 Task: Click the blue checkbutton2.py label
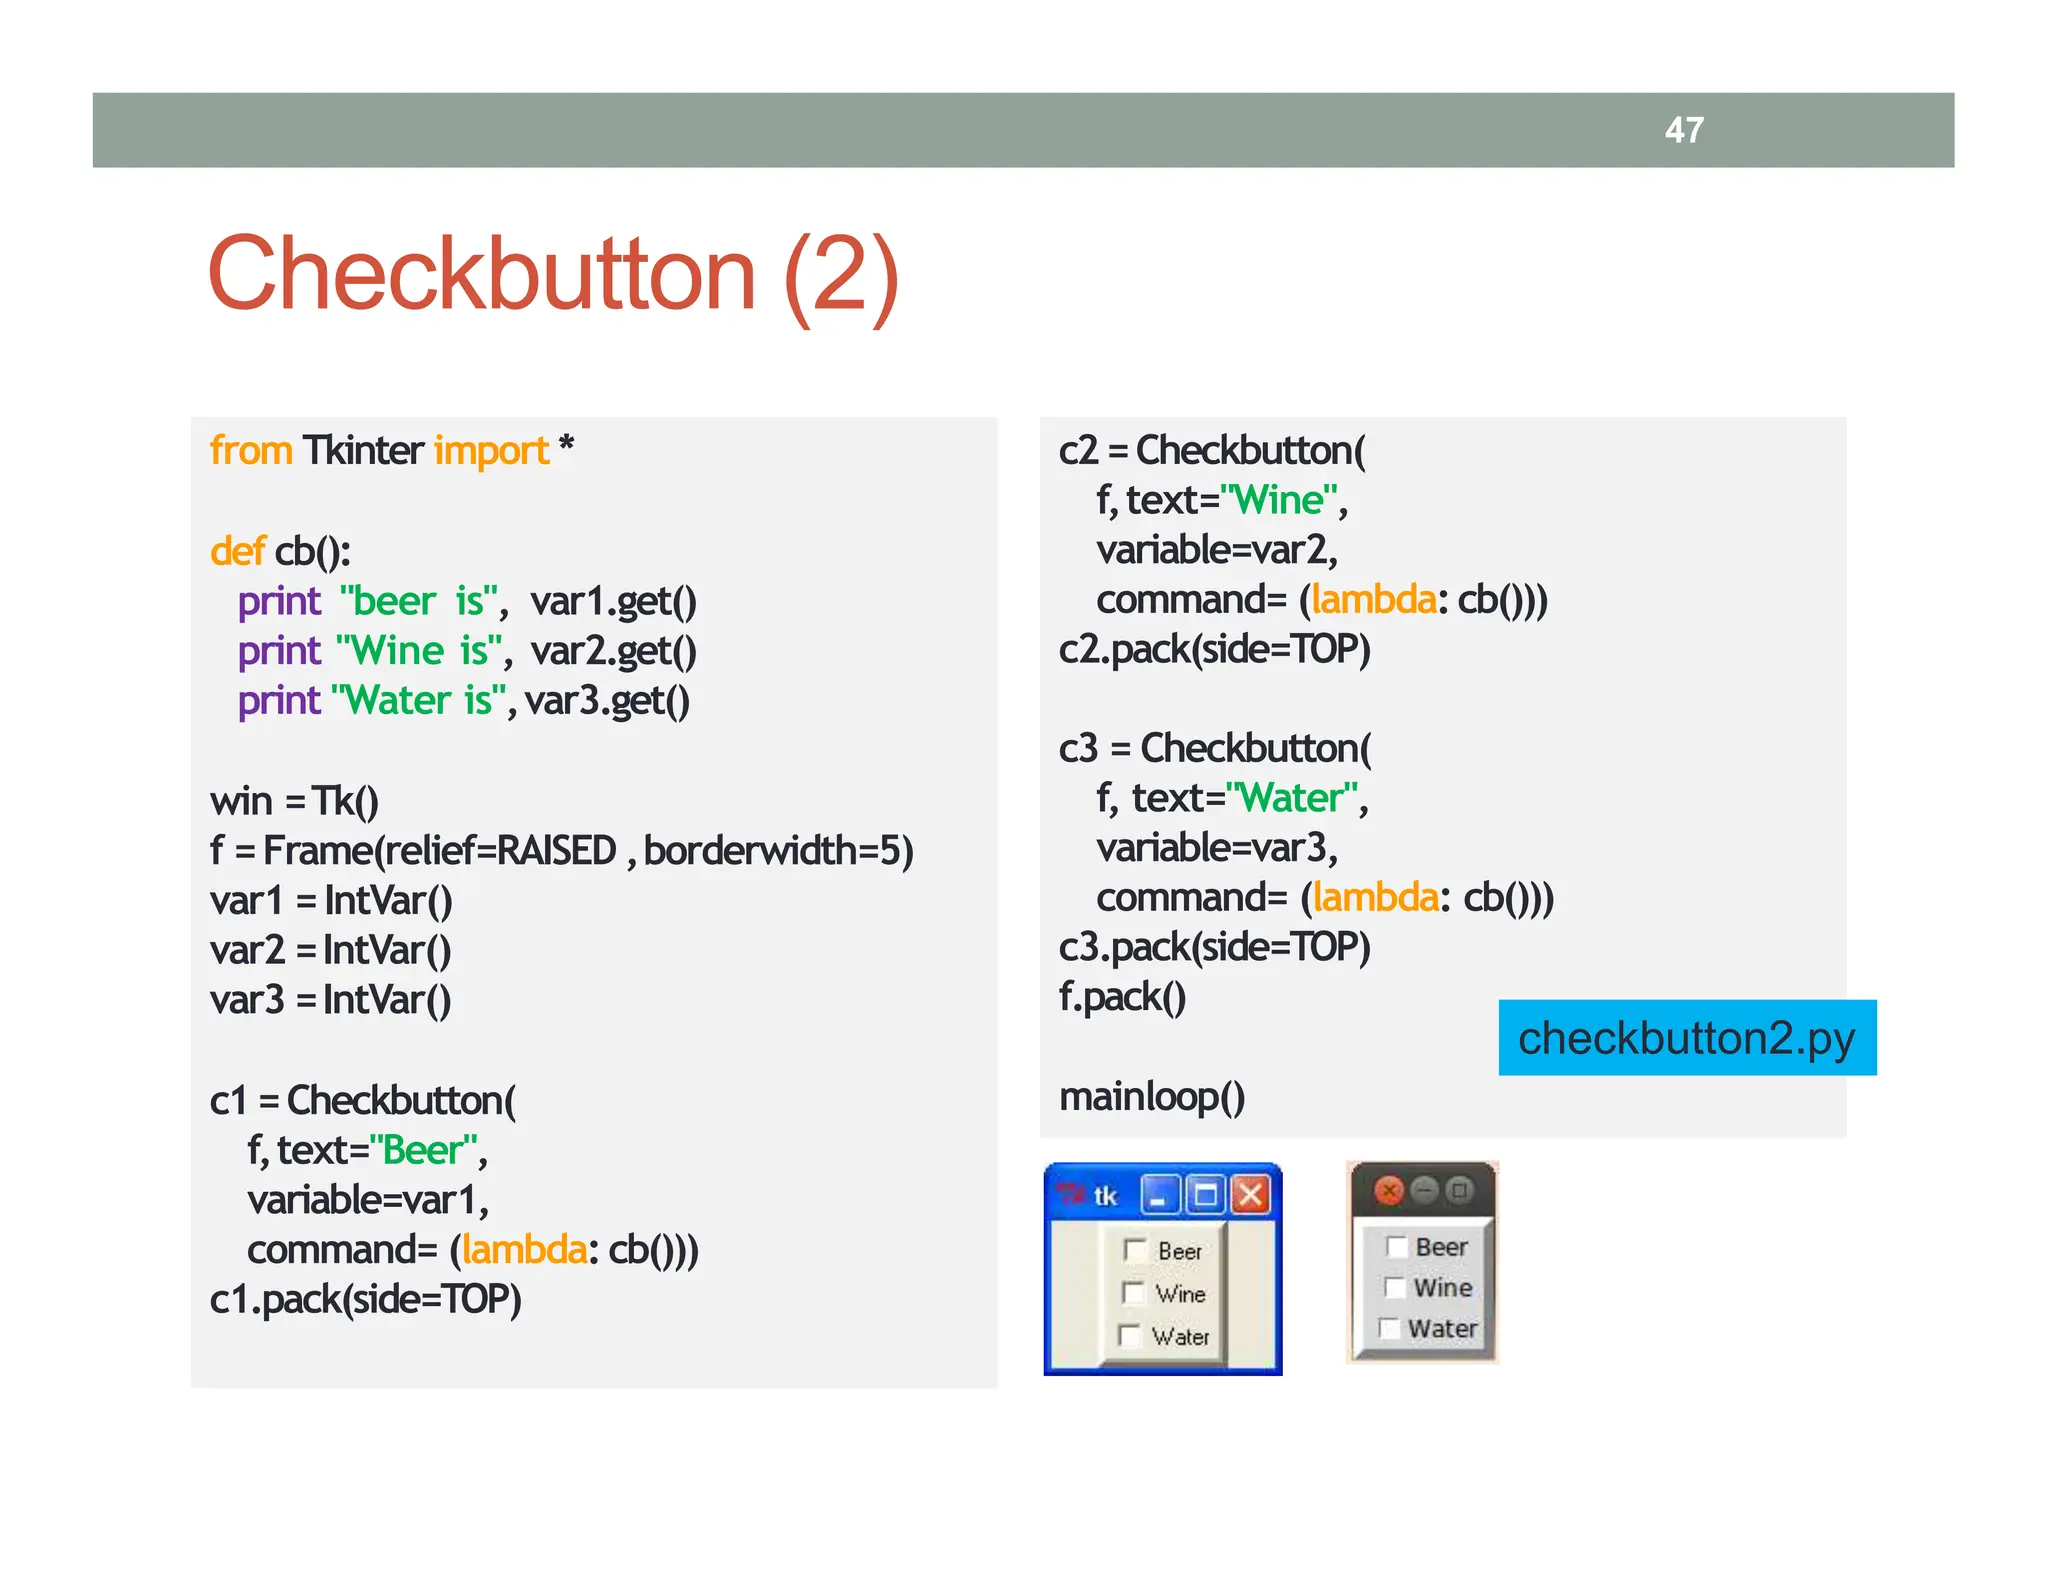click(1686, 1038)
